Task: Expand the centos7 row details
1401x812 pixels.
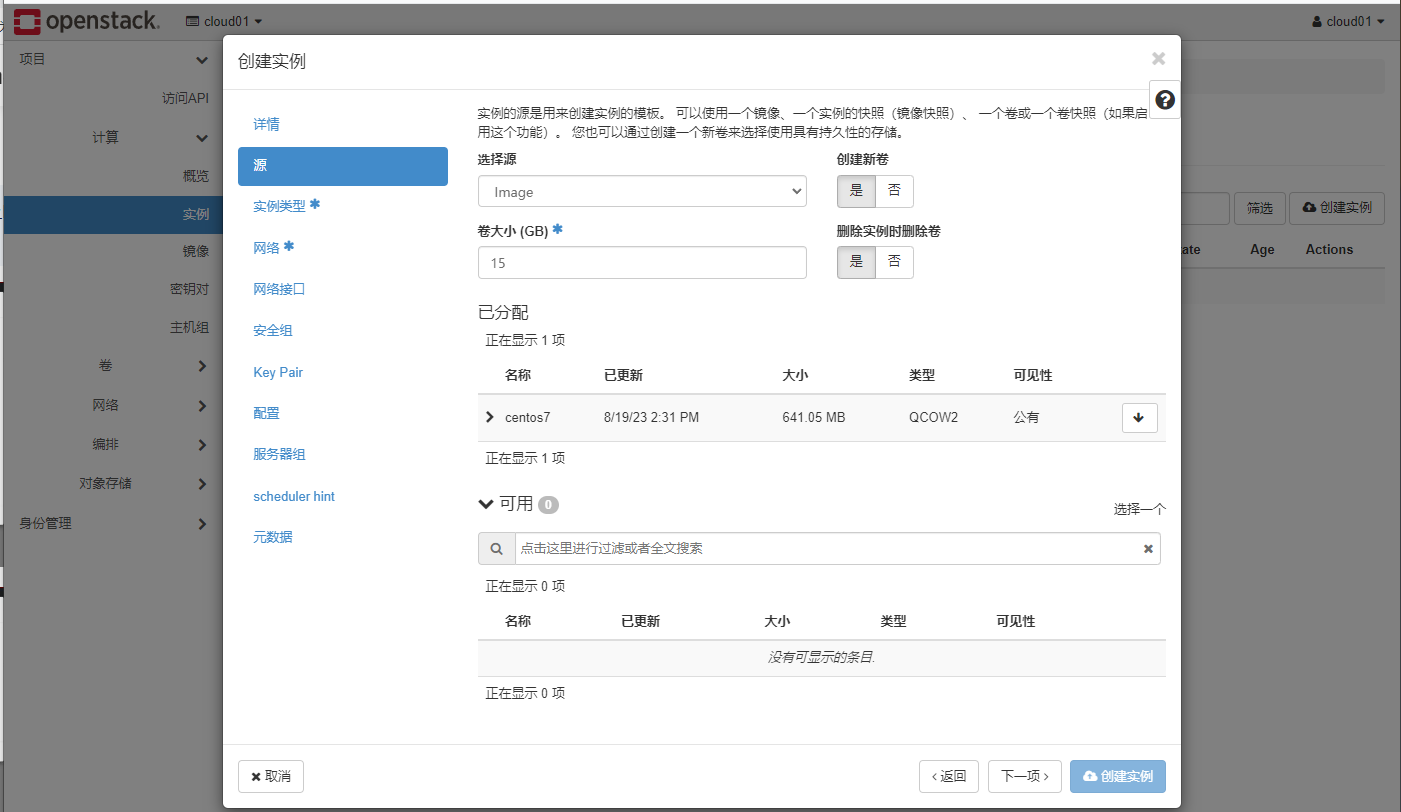Action: pos(489,417)
